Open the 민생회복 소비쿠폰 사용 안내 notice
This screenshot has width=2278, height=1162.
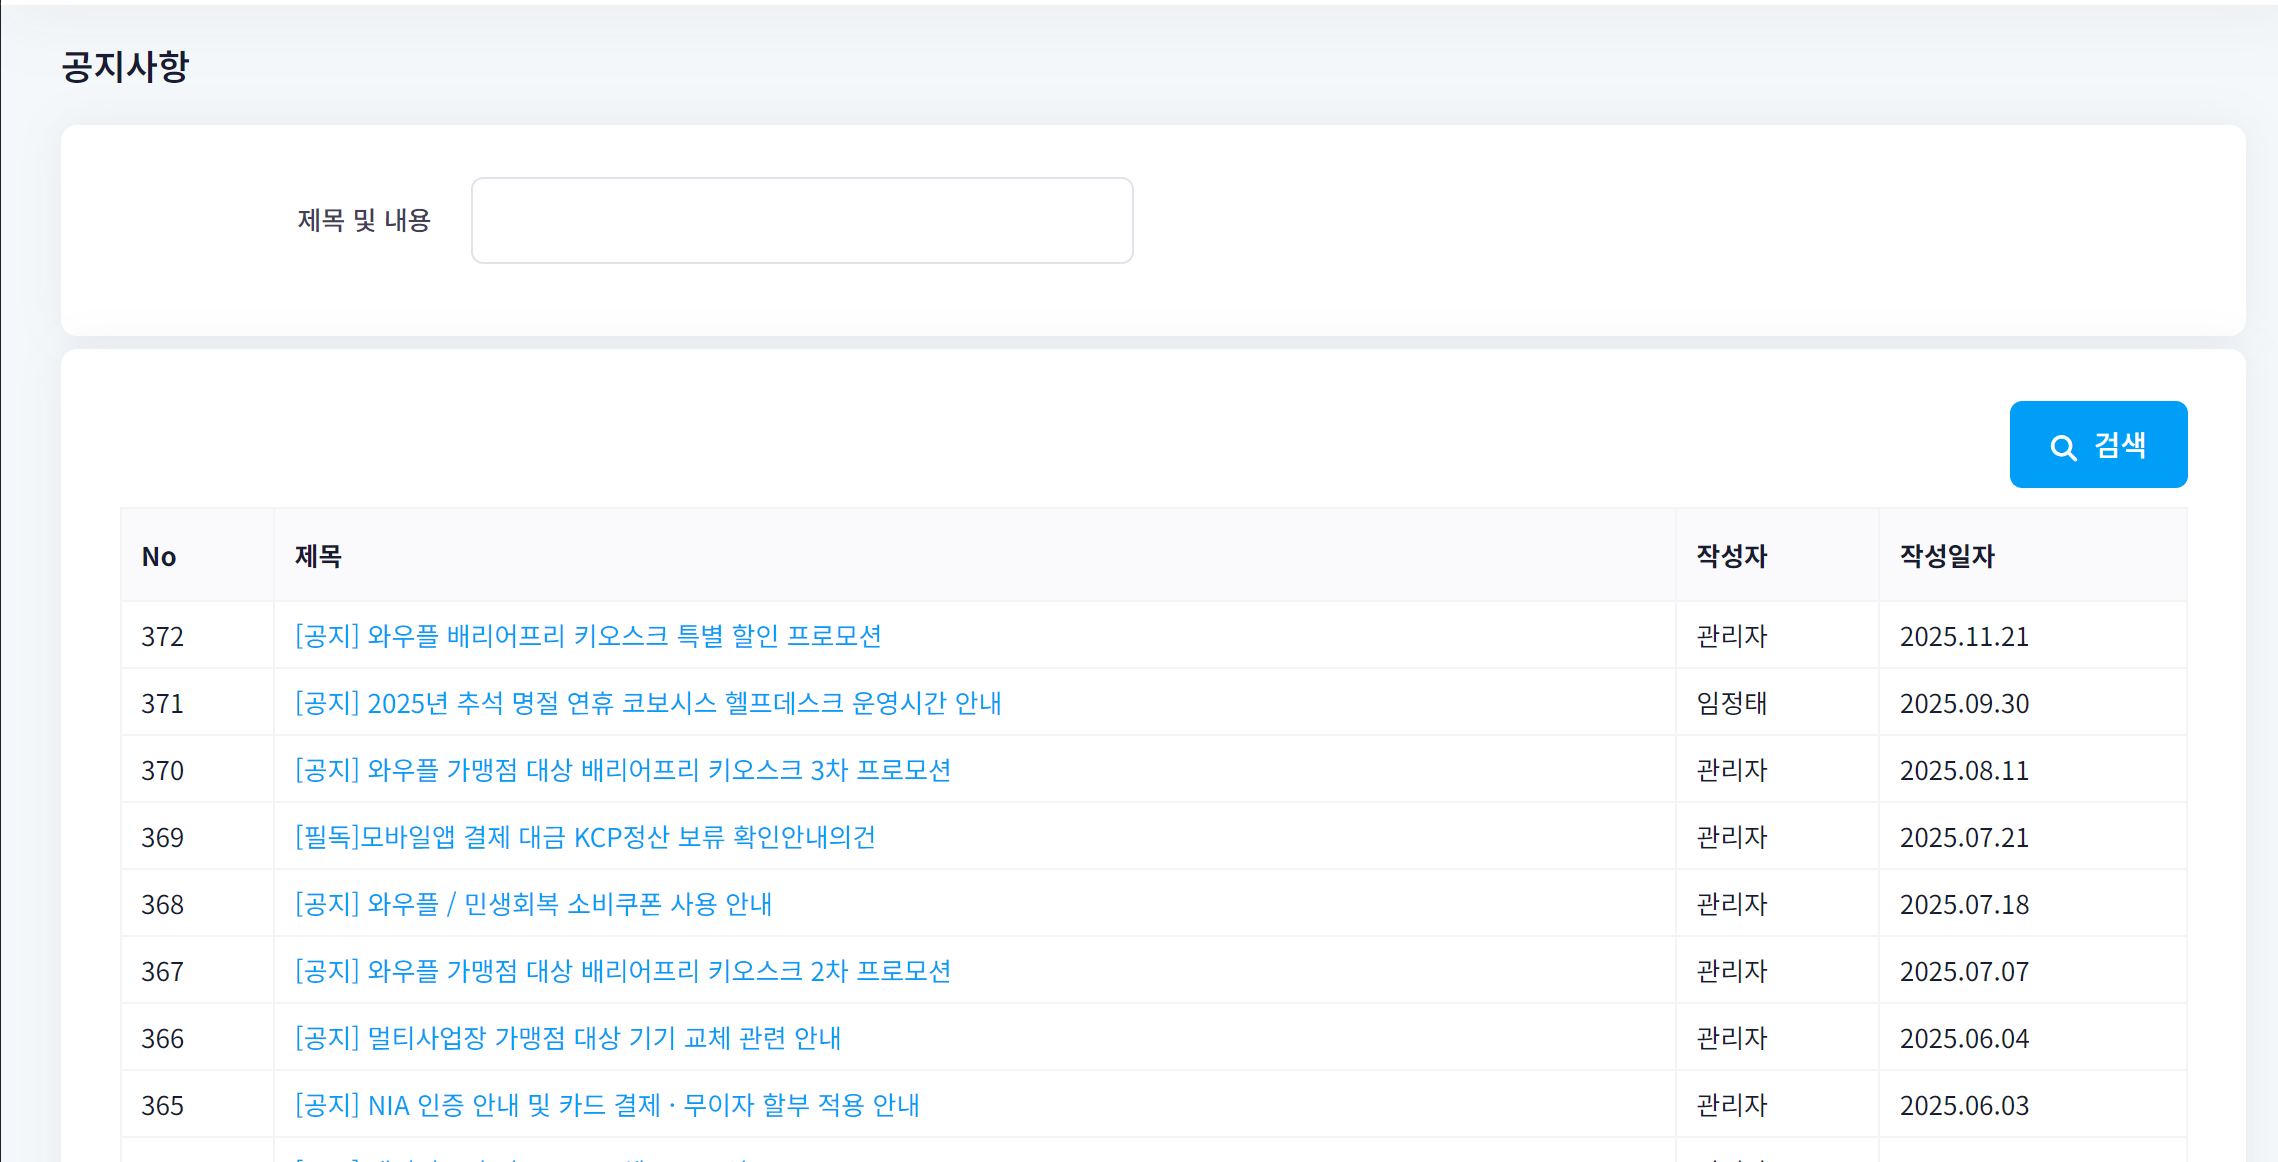pyautogui.click(x=532, y=904)
